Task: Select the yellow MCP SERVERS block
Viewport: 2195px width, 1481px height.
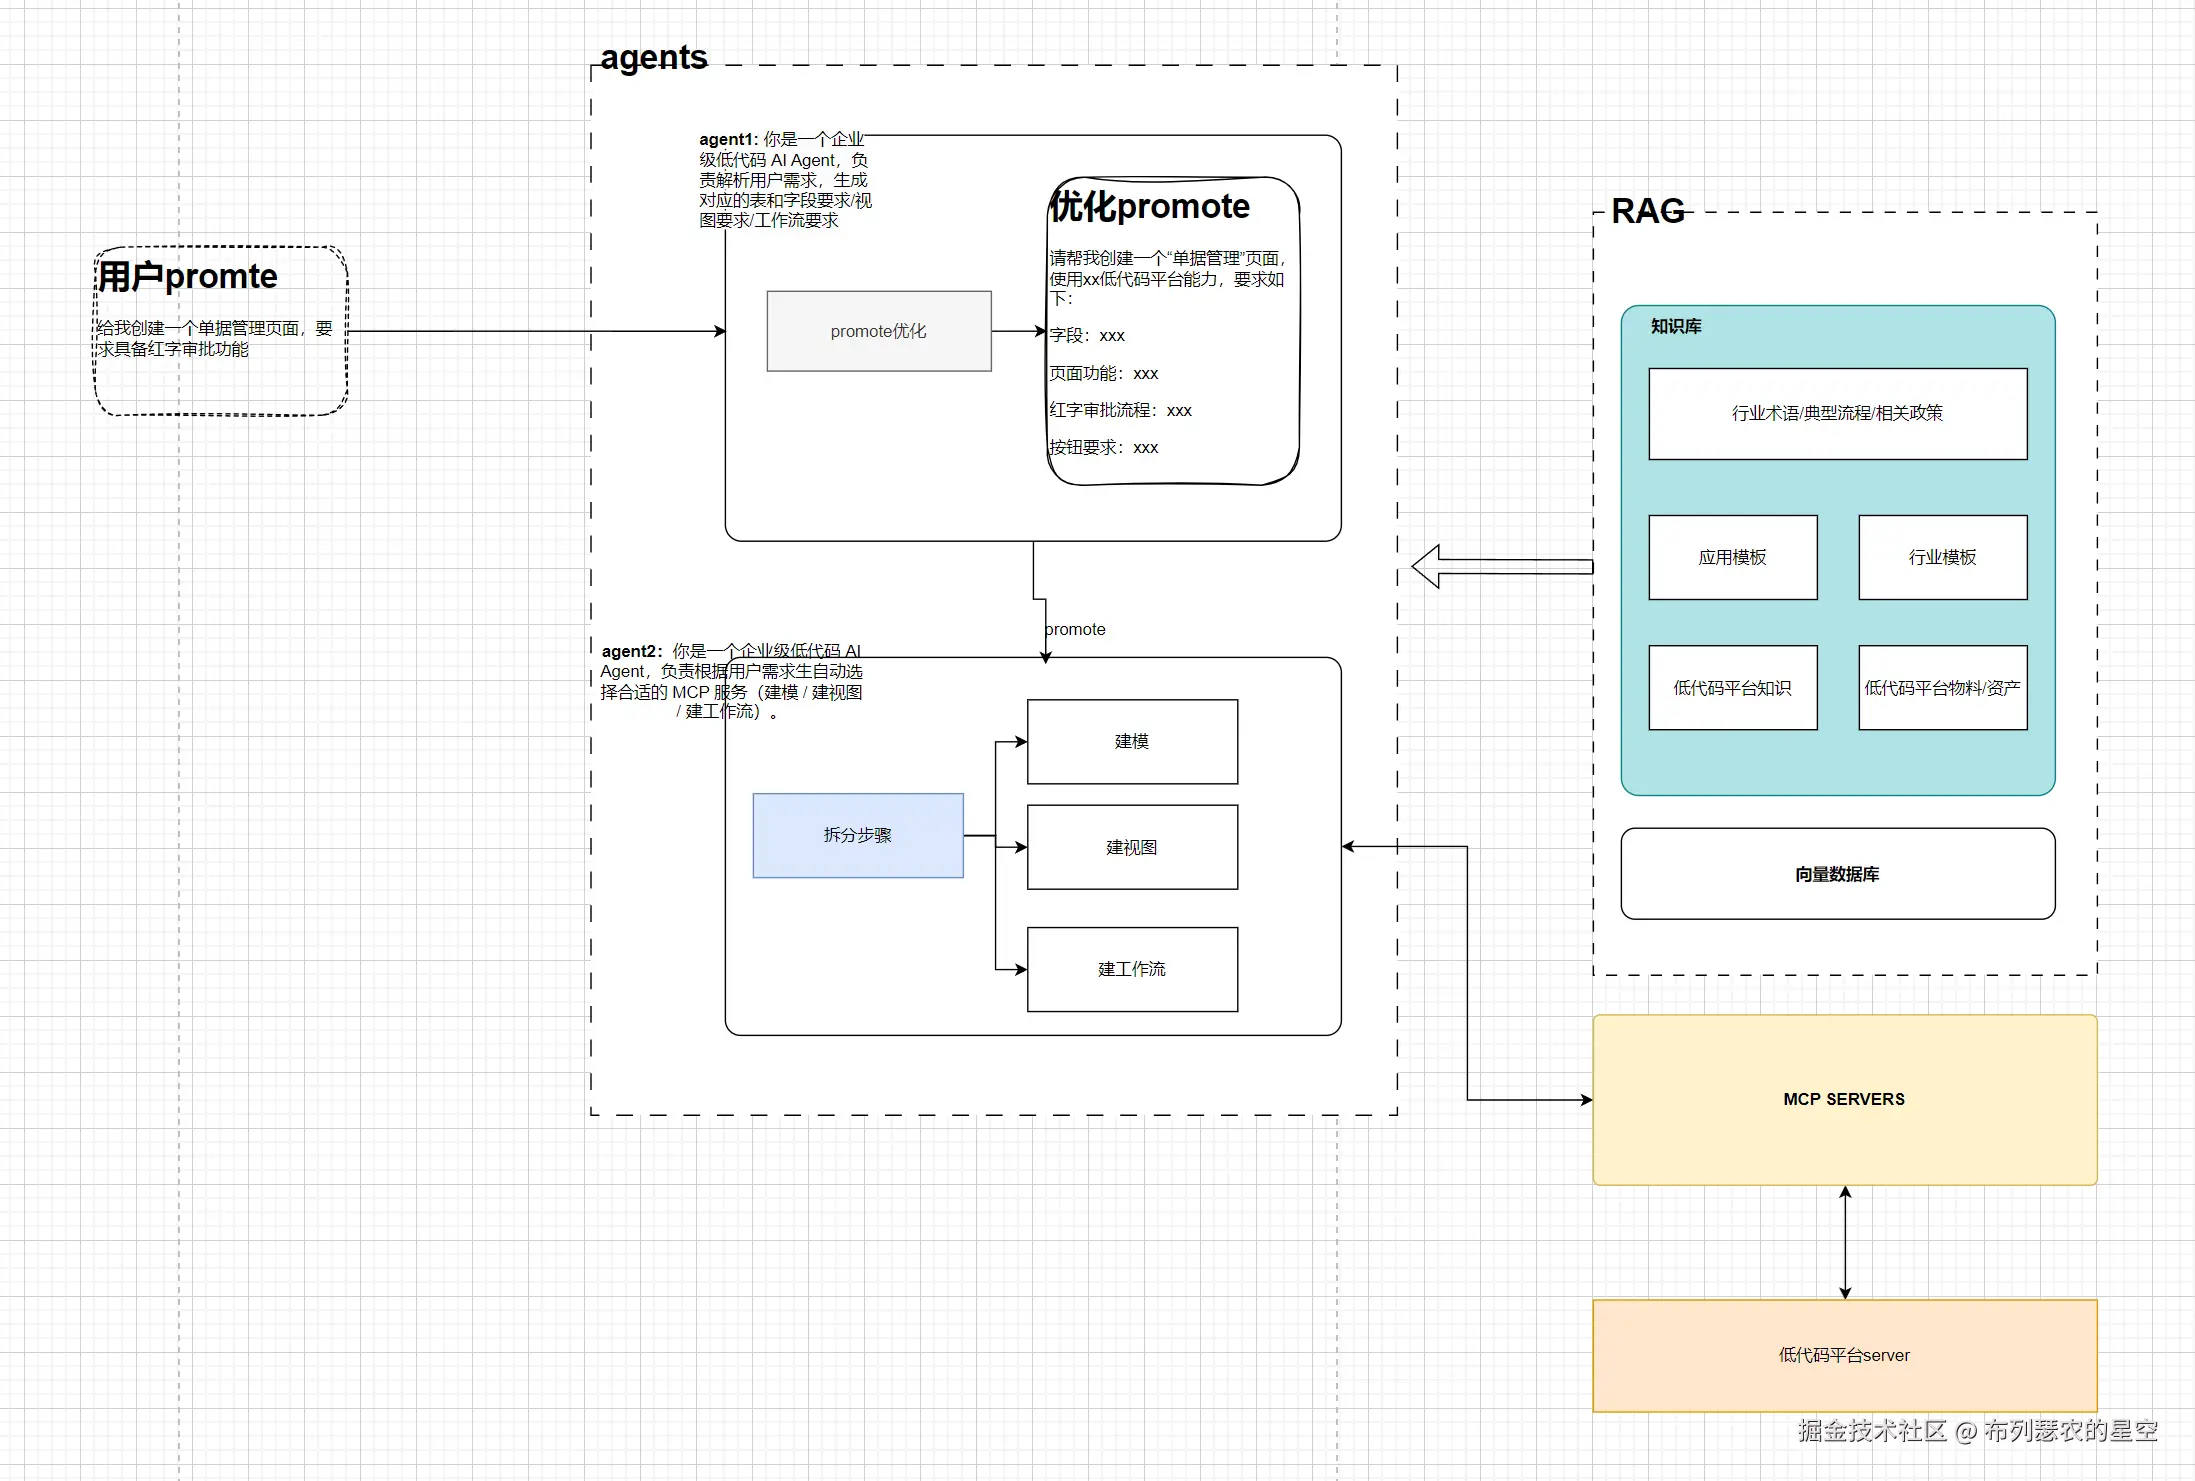Action: click(1843, 1099)
